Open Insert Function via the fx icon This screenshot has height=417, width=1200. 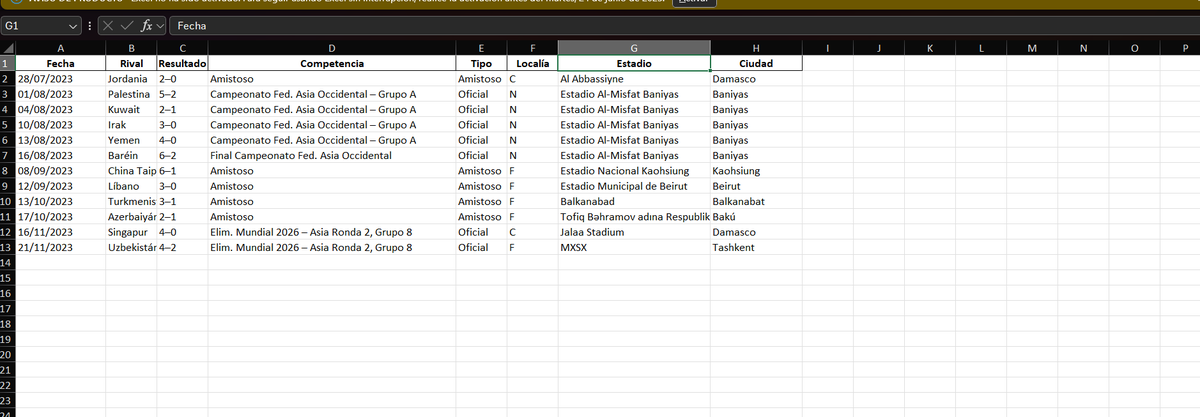145,25
